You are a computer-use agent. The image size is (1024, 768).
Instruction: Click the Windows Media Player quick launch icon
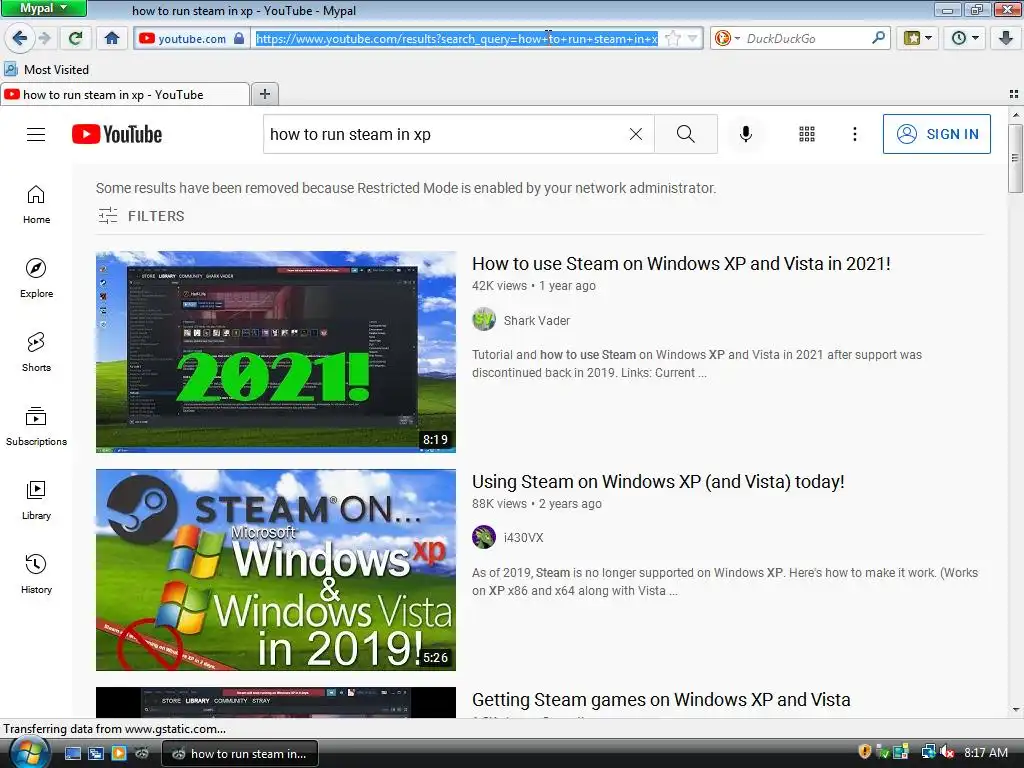pos(118,754)
